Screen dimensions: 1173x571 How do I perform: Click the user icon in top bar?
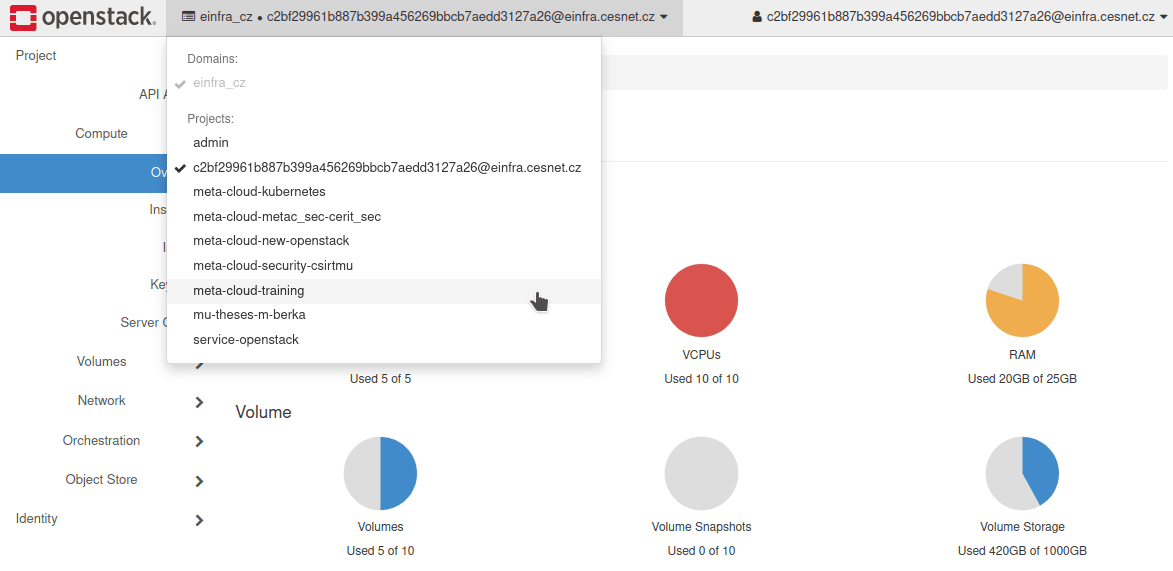(758, 17)
